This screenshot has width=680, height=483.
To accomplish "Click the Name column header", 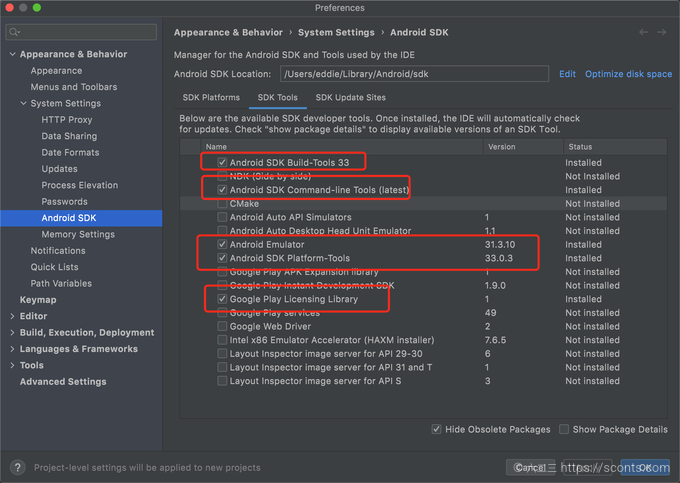I will point(342,147).
